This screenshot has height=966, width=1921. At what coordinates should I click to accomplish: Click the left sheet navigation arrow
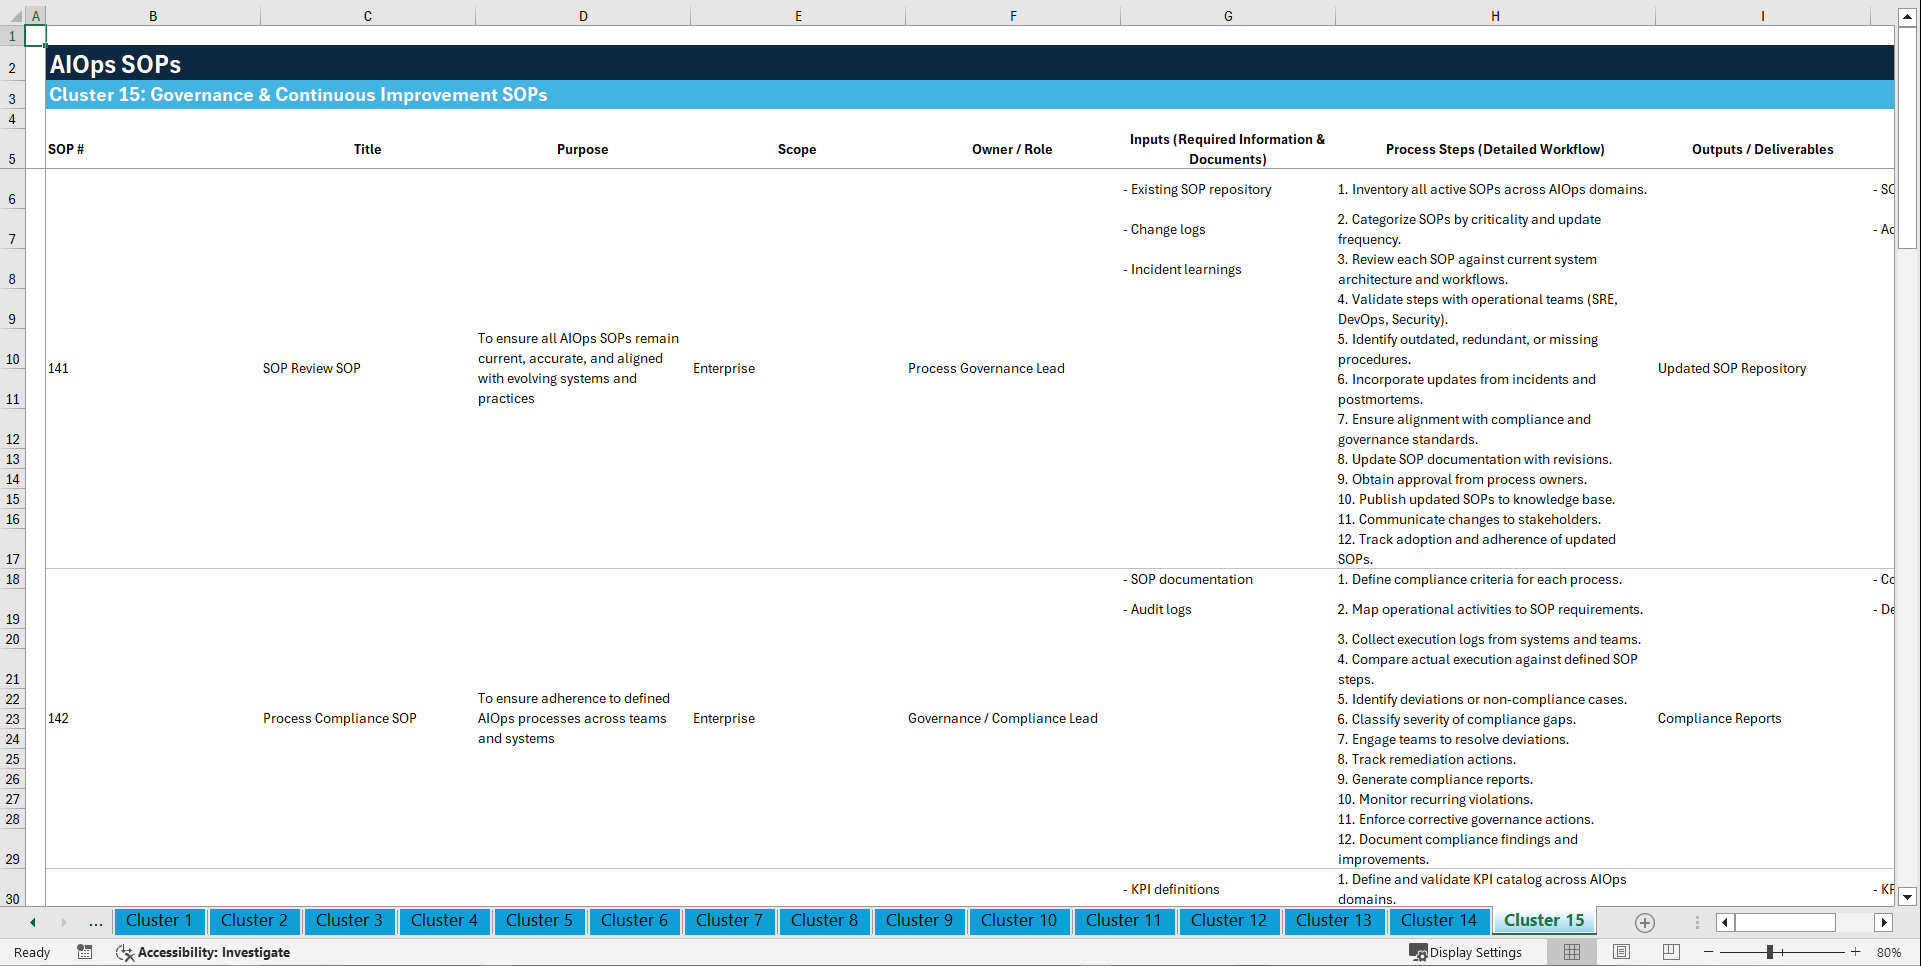[32, 922]
